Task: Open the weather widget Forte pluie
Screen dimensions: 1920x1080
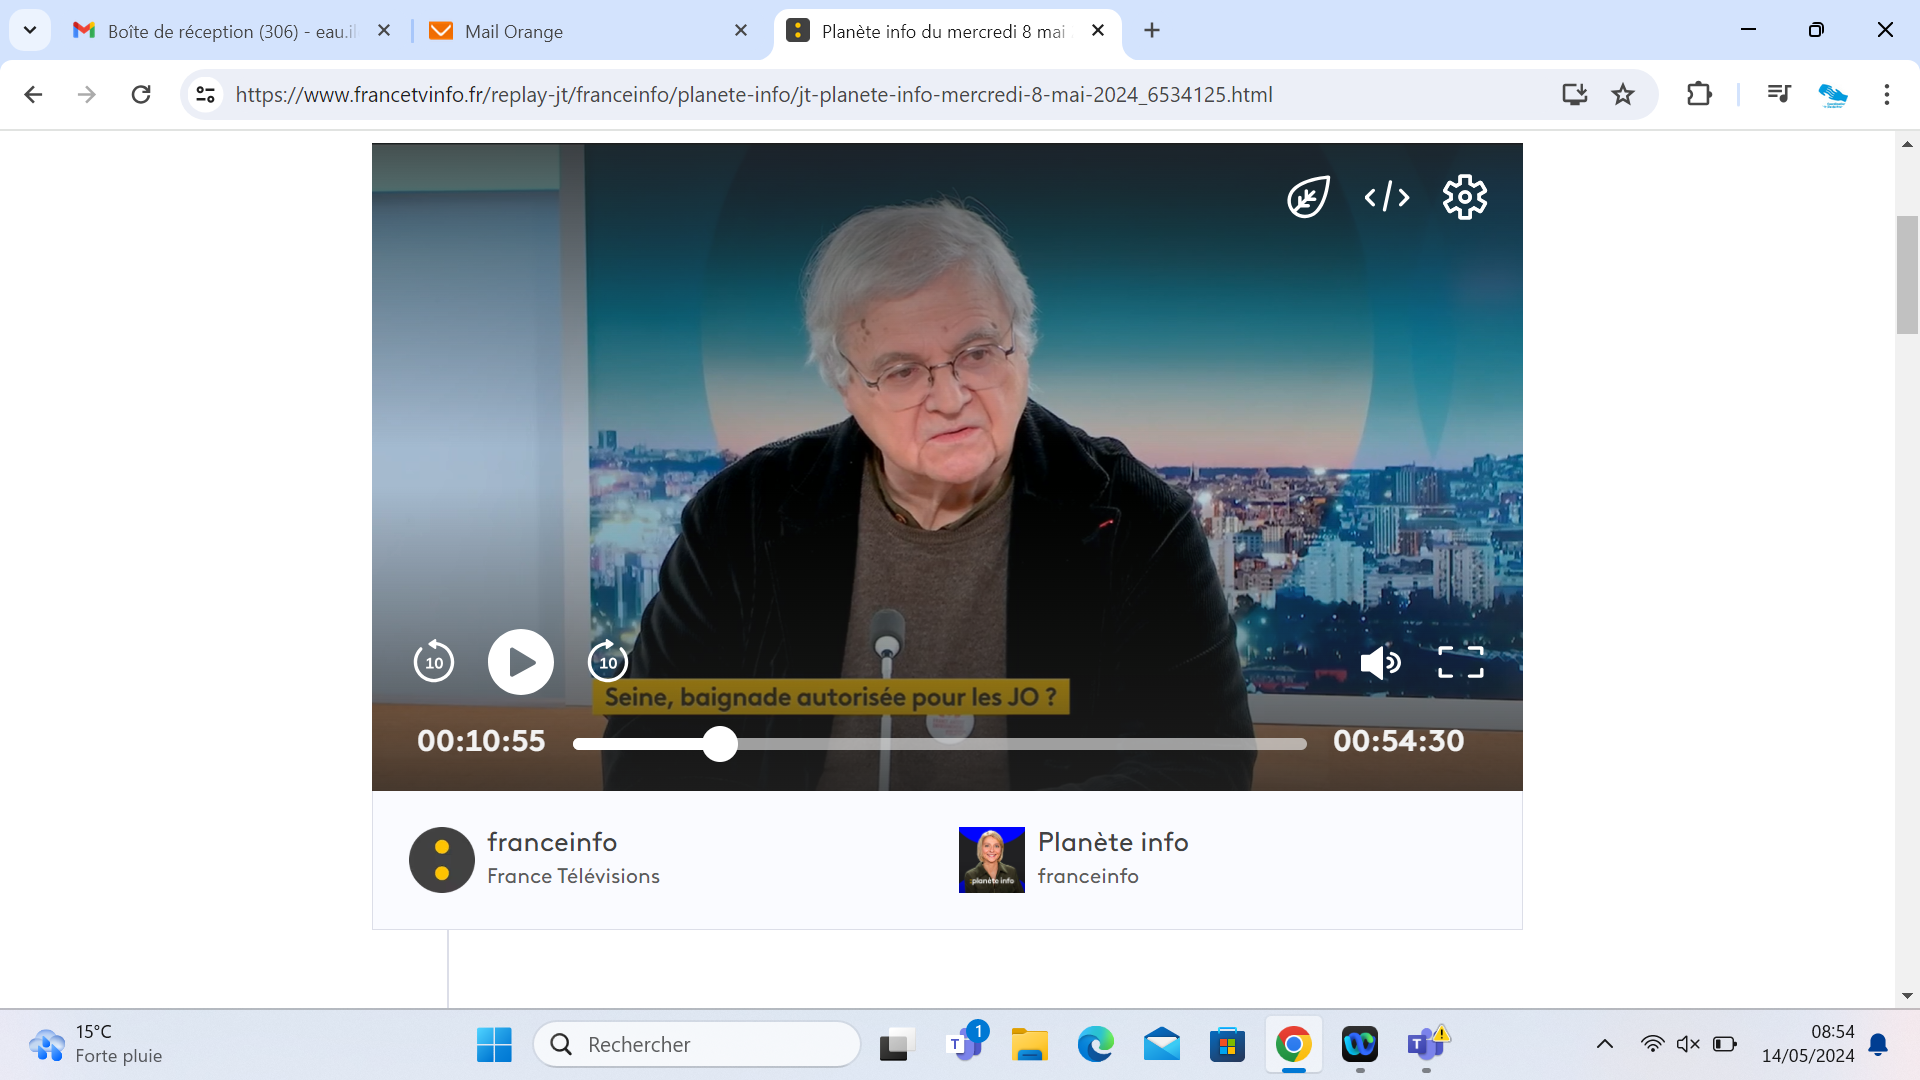Action: 95,1044
